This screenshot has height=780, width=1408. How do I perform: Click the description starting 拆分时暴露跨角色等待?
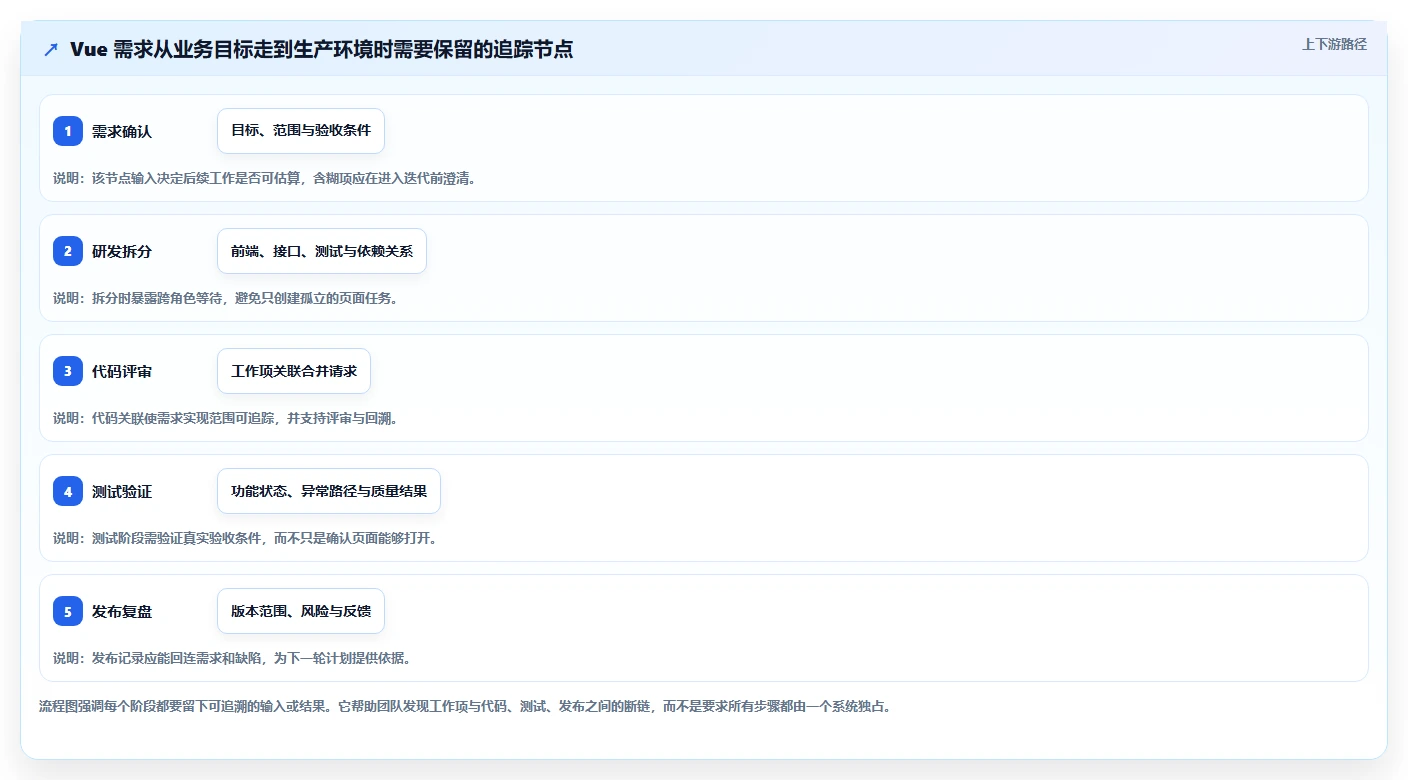point(226,298)
